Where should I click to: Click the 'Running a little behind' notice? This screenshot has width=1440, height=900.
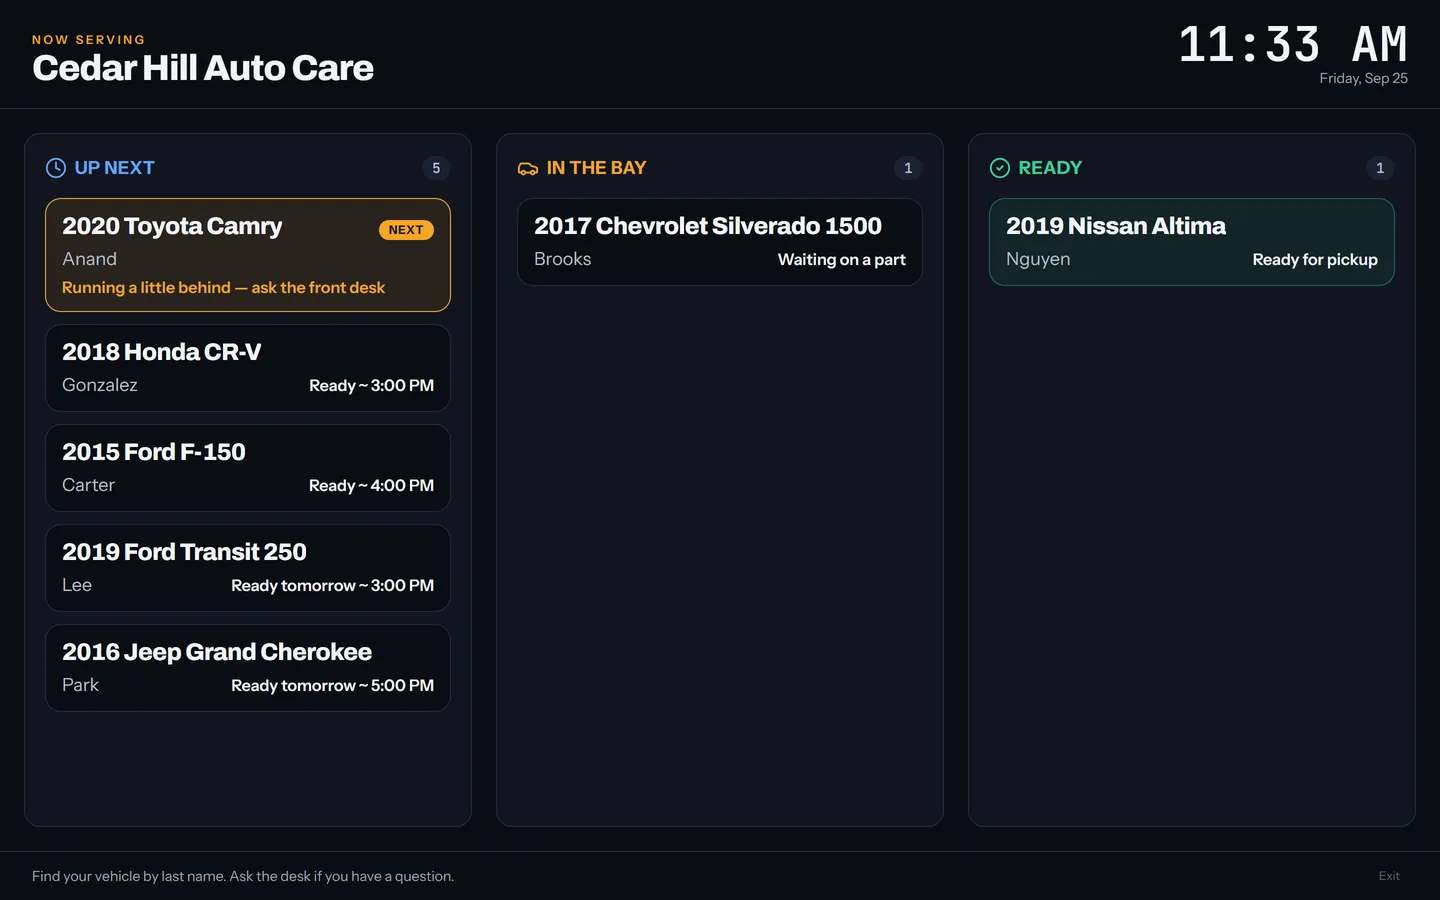223,288
